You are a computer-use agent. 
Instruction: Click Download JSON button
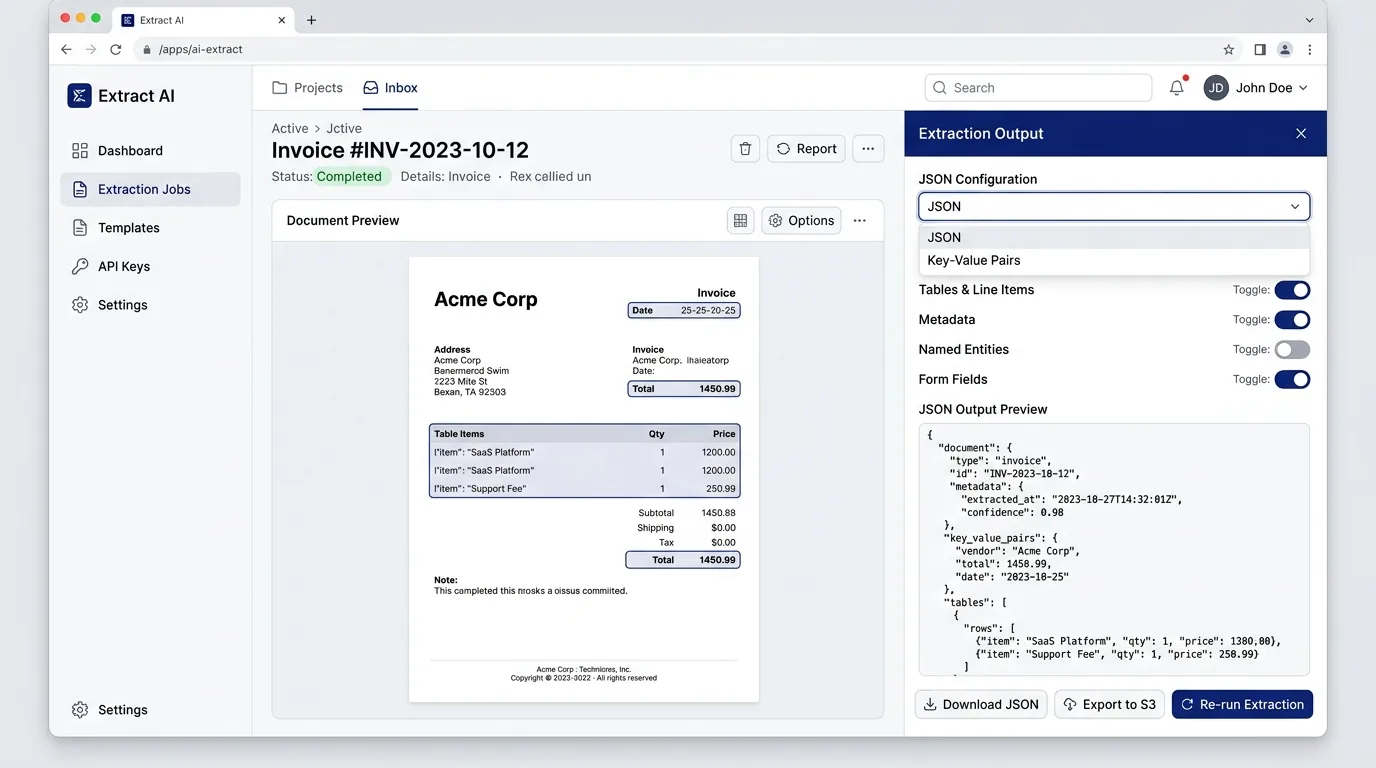tap(981, 704)
